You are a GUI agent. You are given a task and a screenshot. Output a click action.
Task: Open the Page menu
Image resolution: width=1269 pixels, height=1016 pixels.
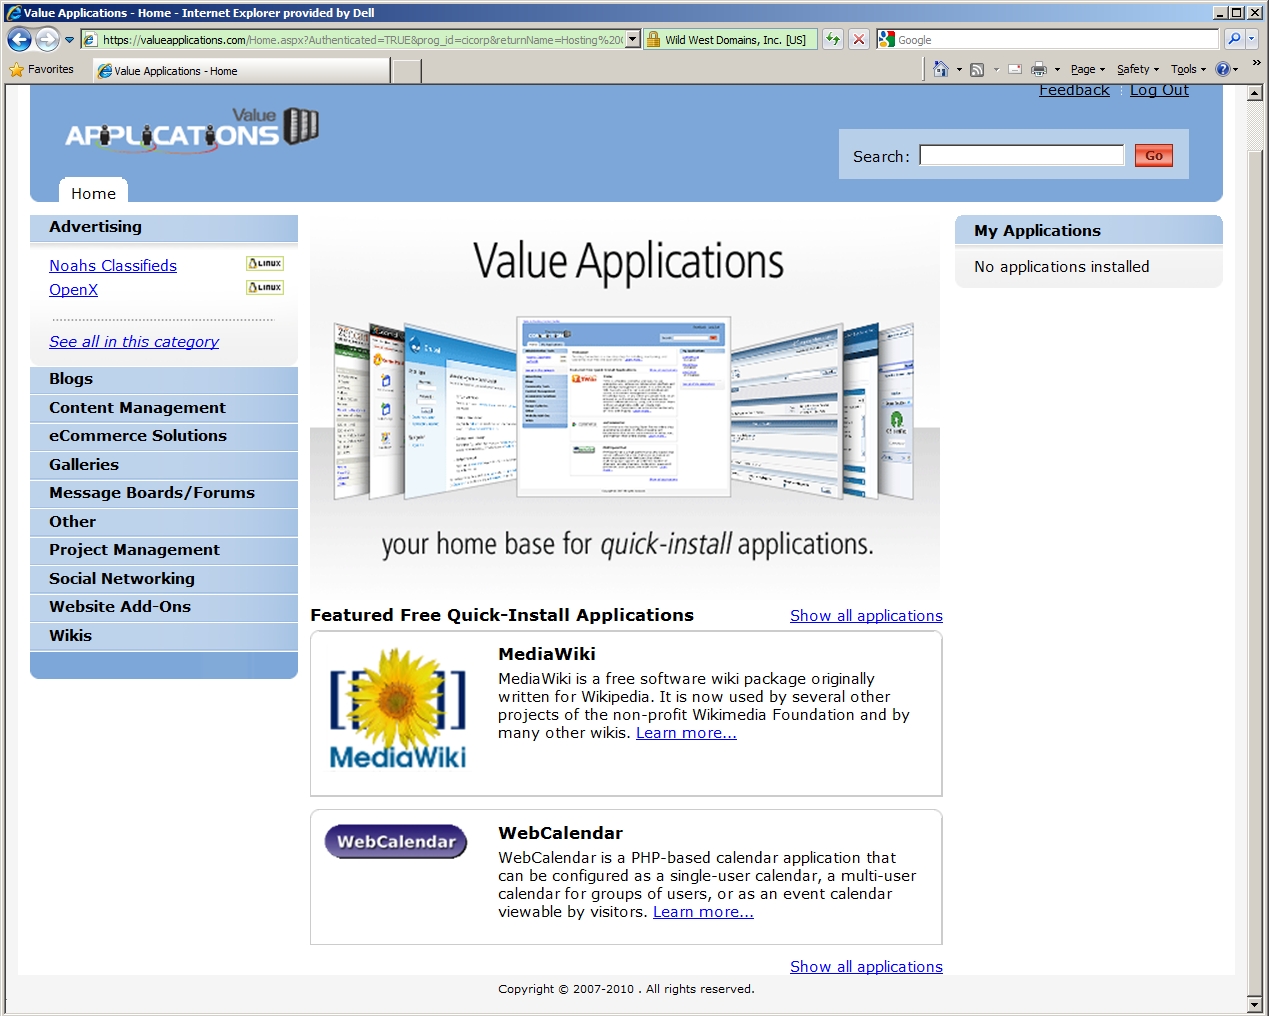coord(1088,70)
